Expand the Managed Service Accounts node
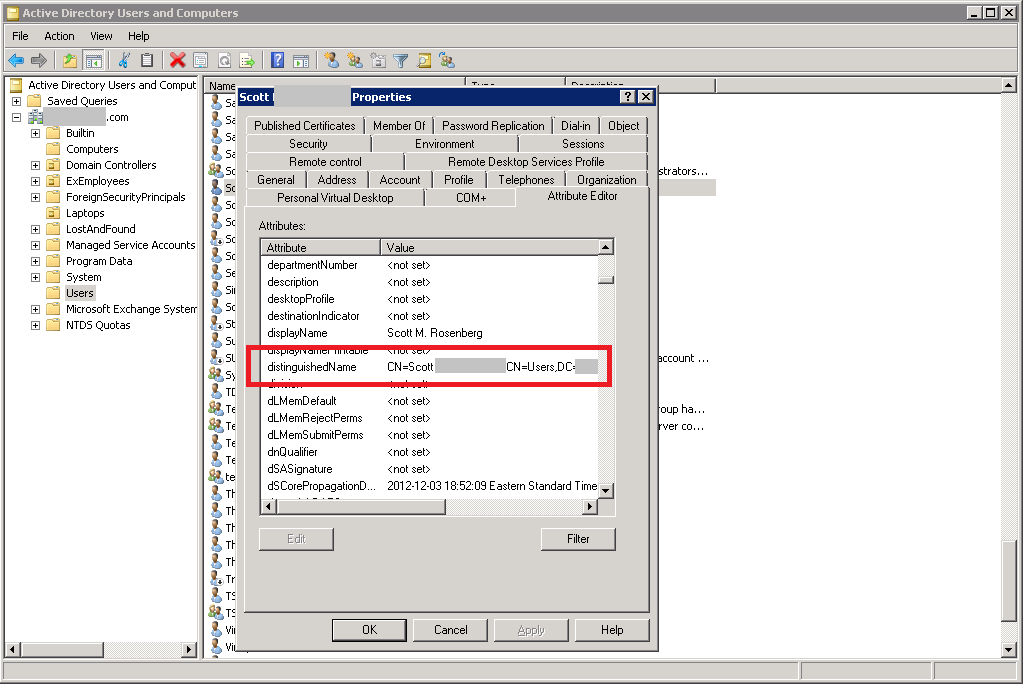 click(x=35, y=245)
